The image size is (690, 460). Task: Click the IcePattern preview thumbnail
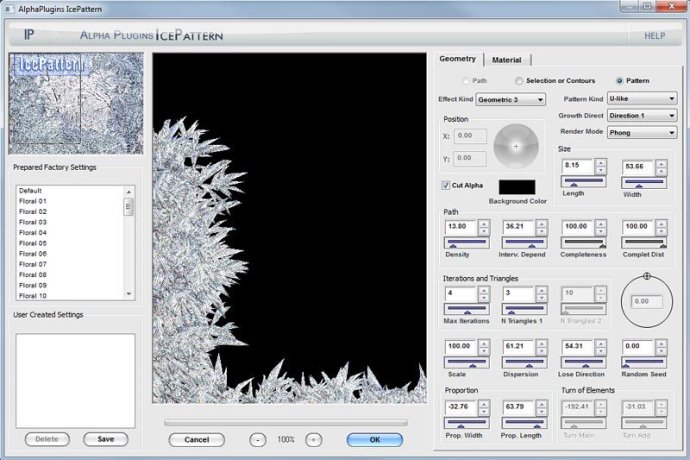click(76, 103)
